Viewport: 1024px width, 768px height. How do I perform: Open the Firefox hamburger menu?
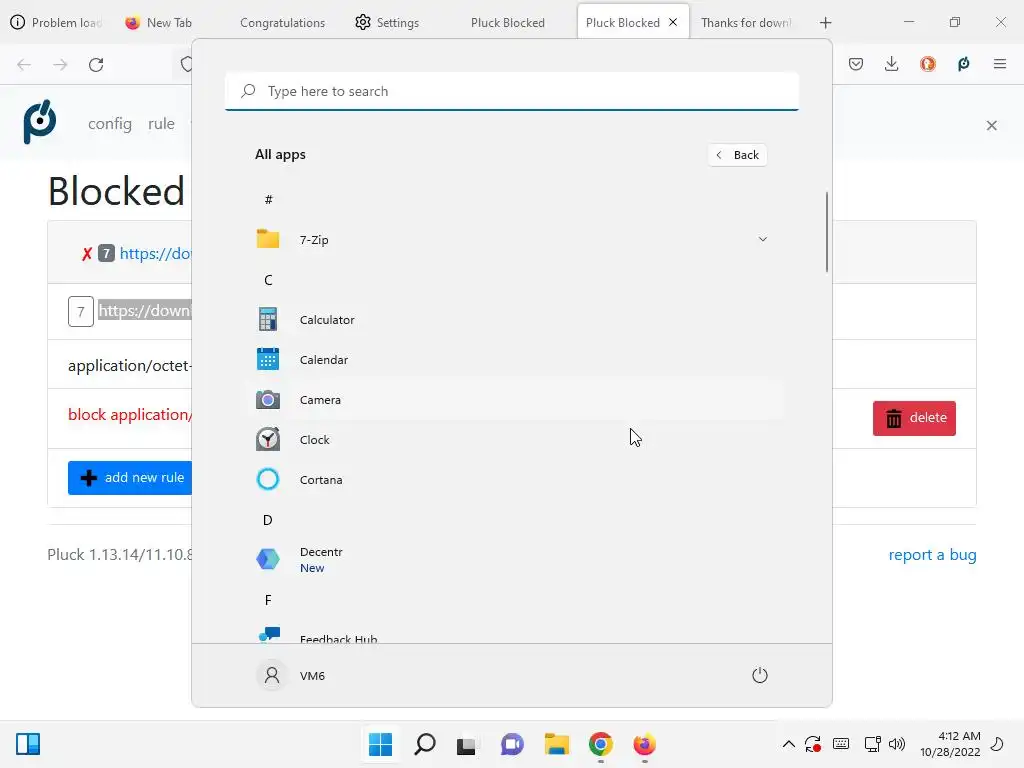[1000, 64]
